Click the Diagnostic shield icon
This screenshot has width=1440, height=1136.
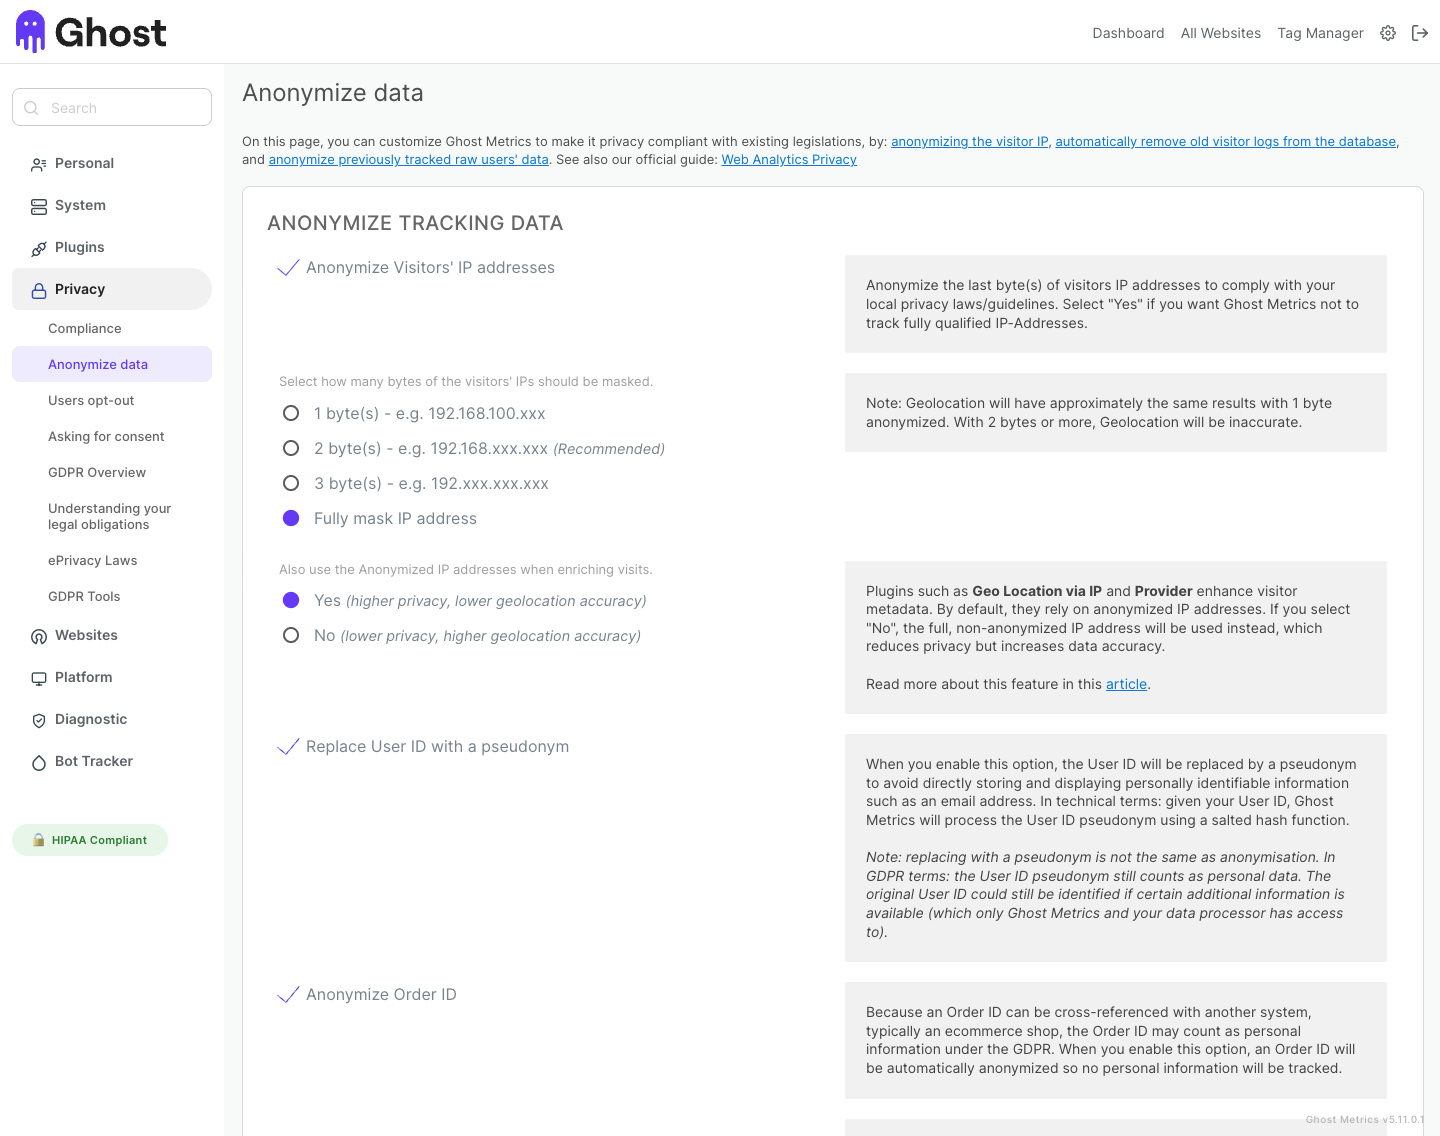pos(39,720)
